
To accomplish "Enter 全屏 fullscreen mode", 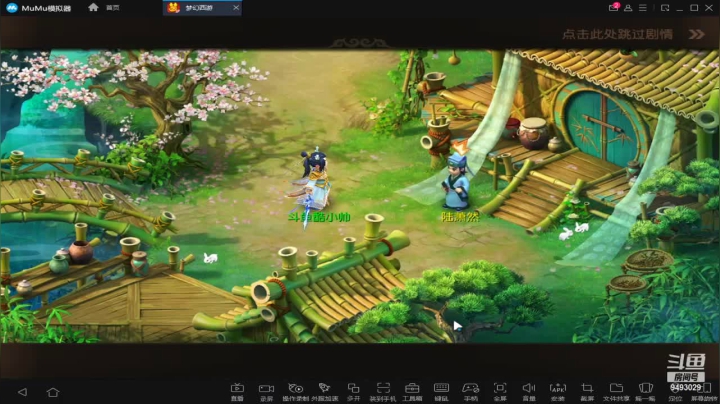I will (x=500, y=392).
